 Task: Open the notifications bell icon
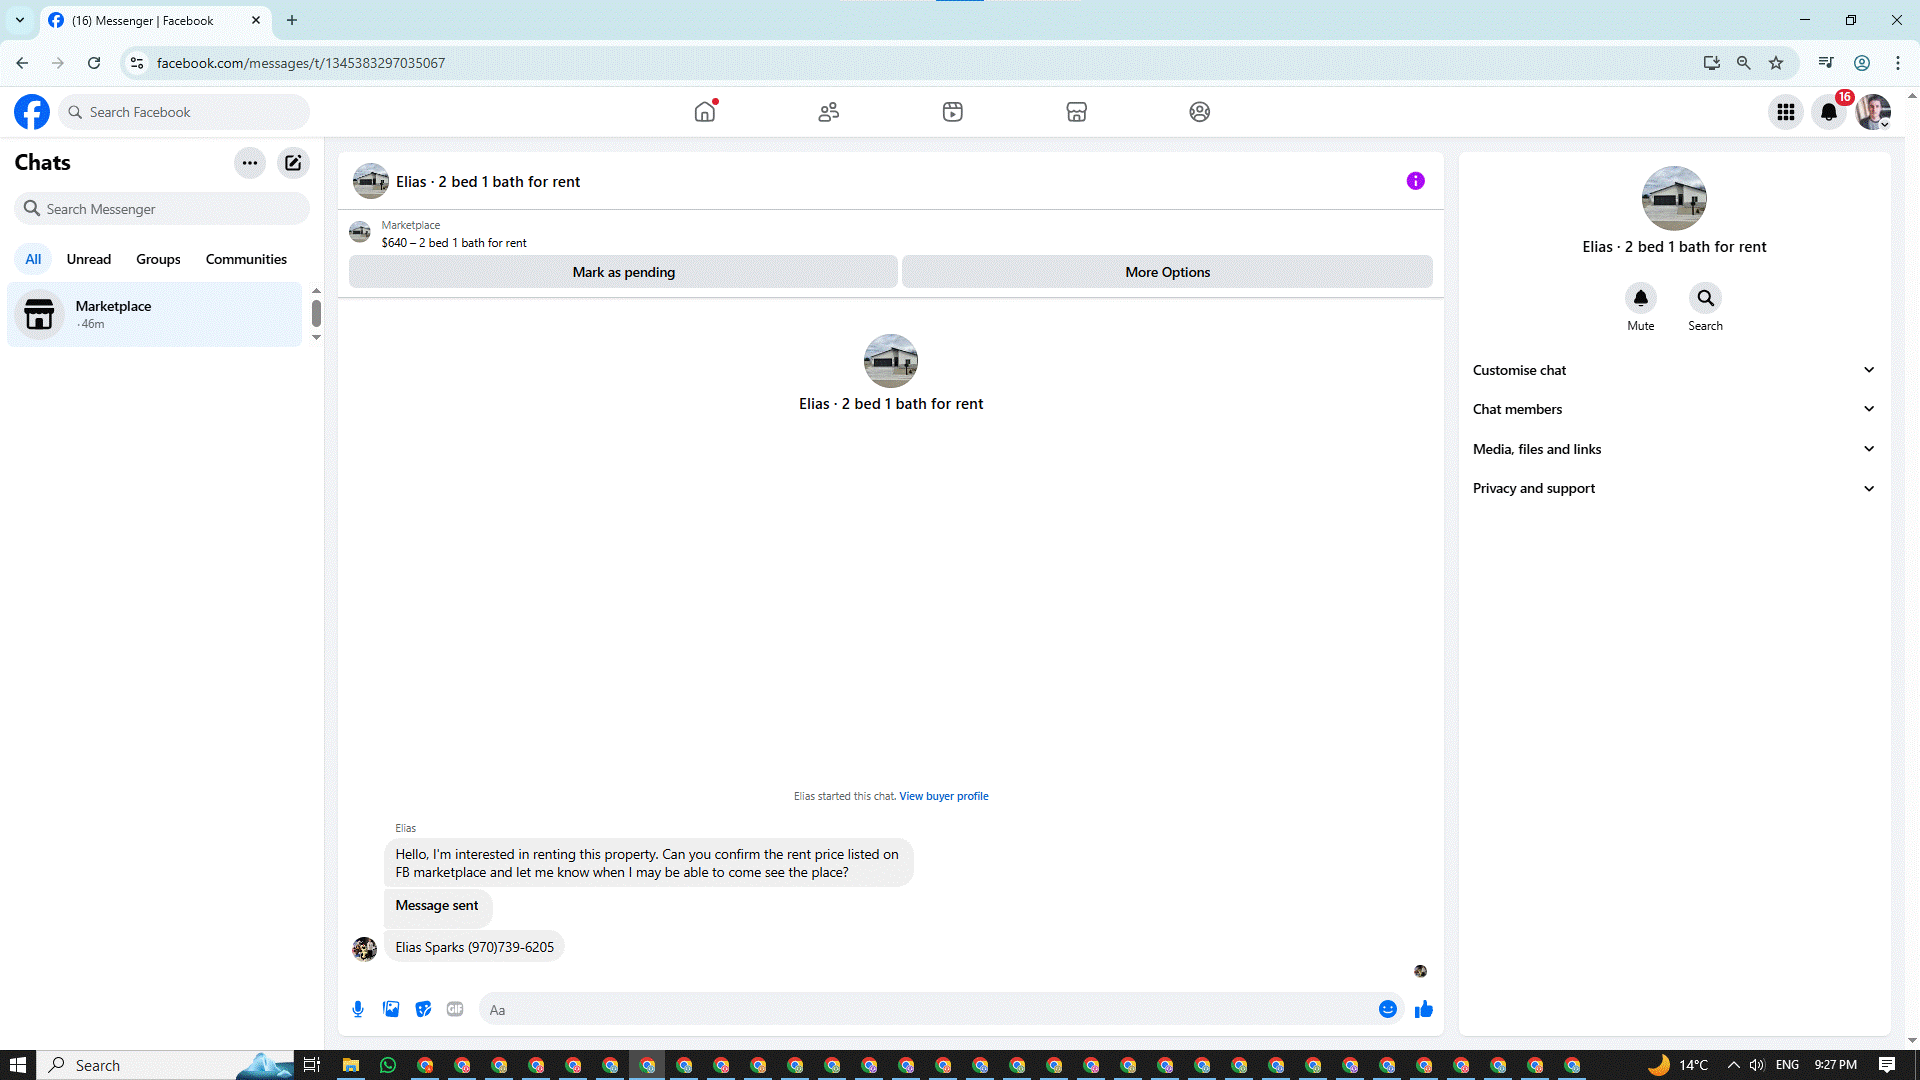point(1830,112)
